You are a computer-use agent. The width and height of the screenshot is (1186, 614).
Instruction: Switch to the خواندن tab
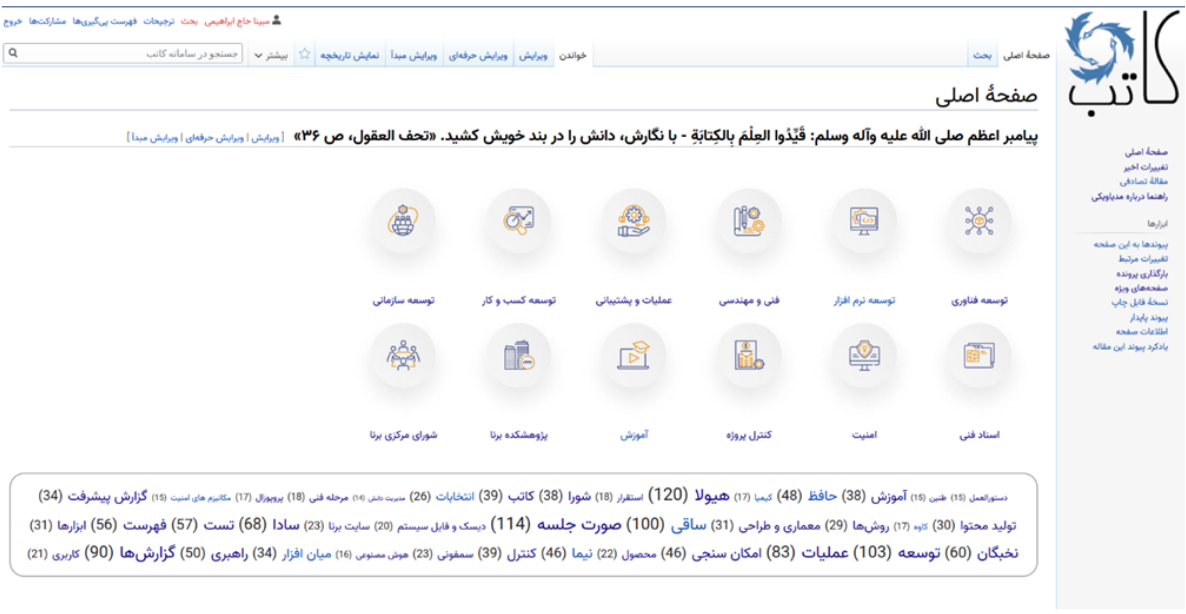[573, 55]
